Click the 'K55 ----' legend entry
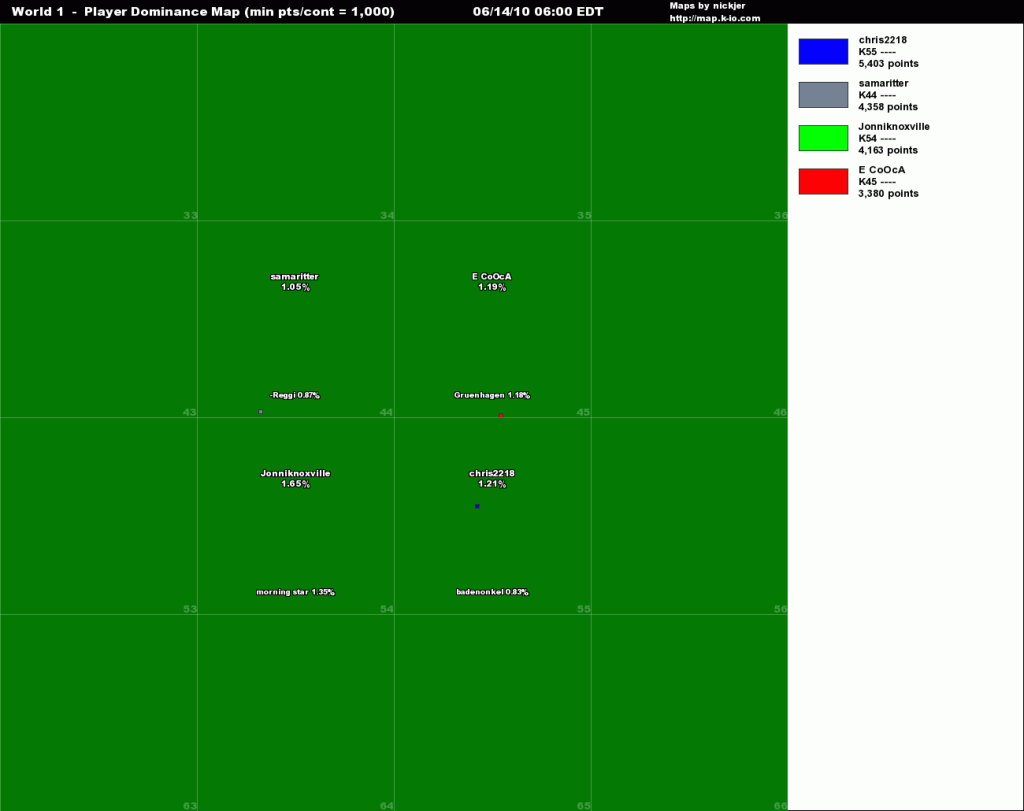The height and width of the screenshot is (811, 1024). coord(877,52)
